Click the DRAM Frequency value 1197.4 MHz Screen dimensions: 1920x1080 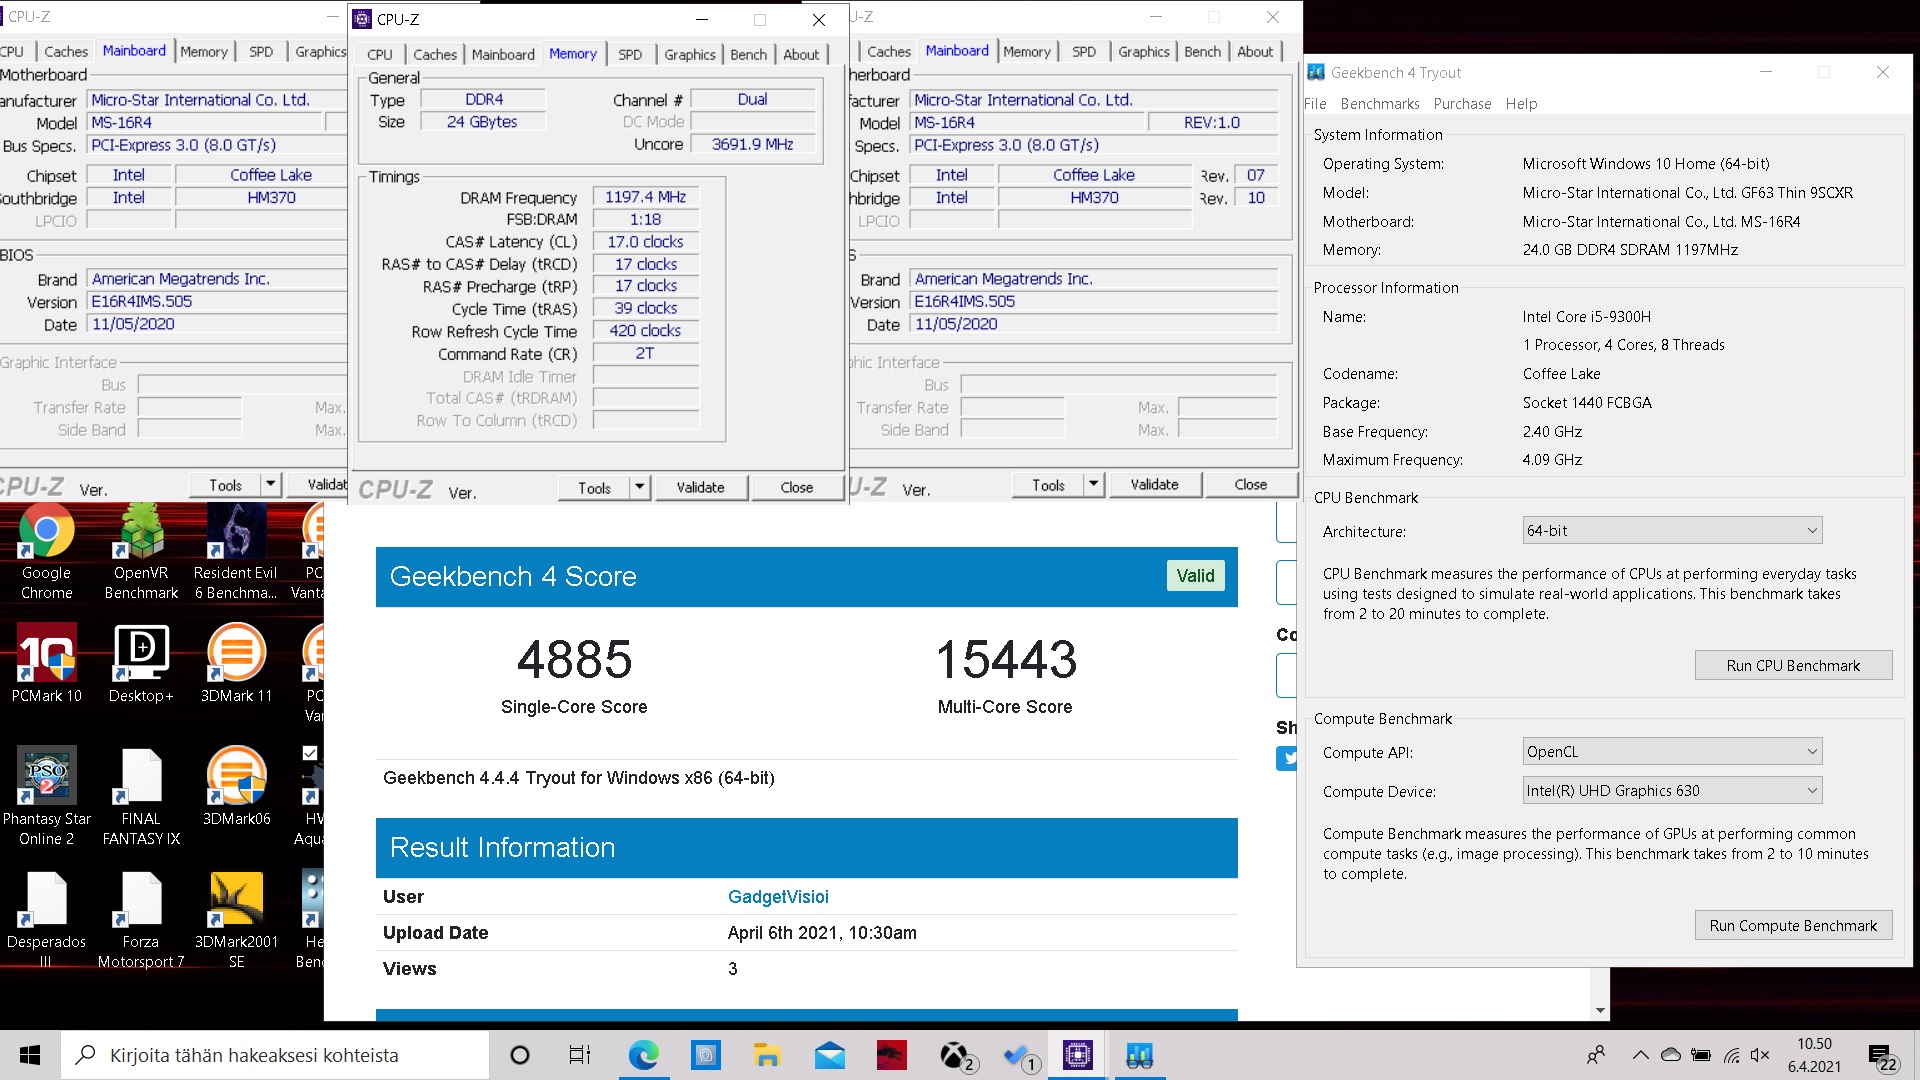(x=645, y=197)
